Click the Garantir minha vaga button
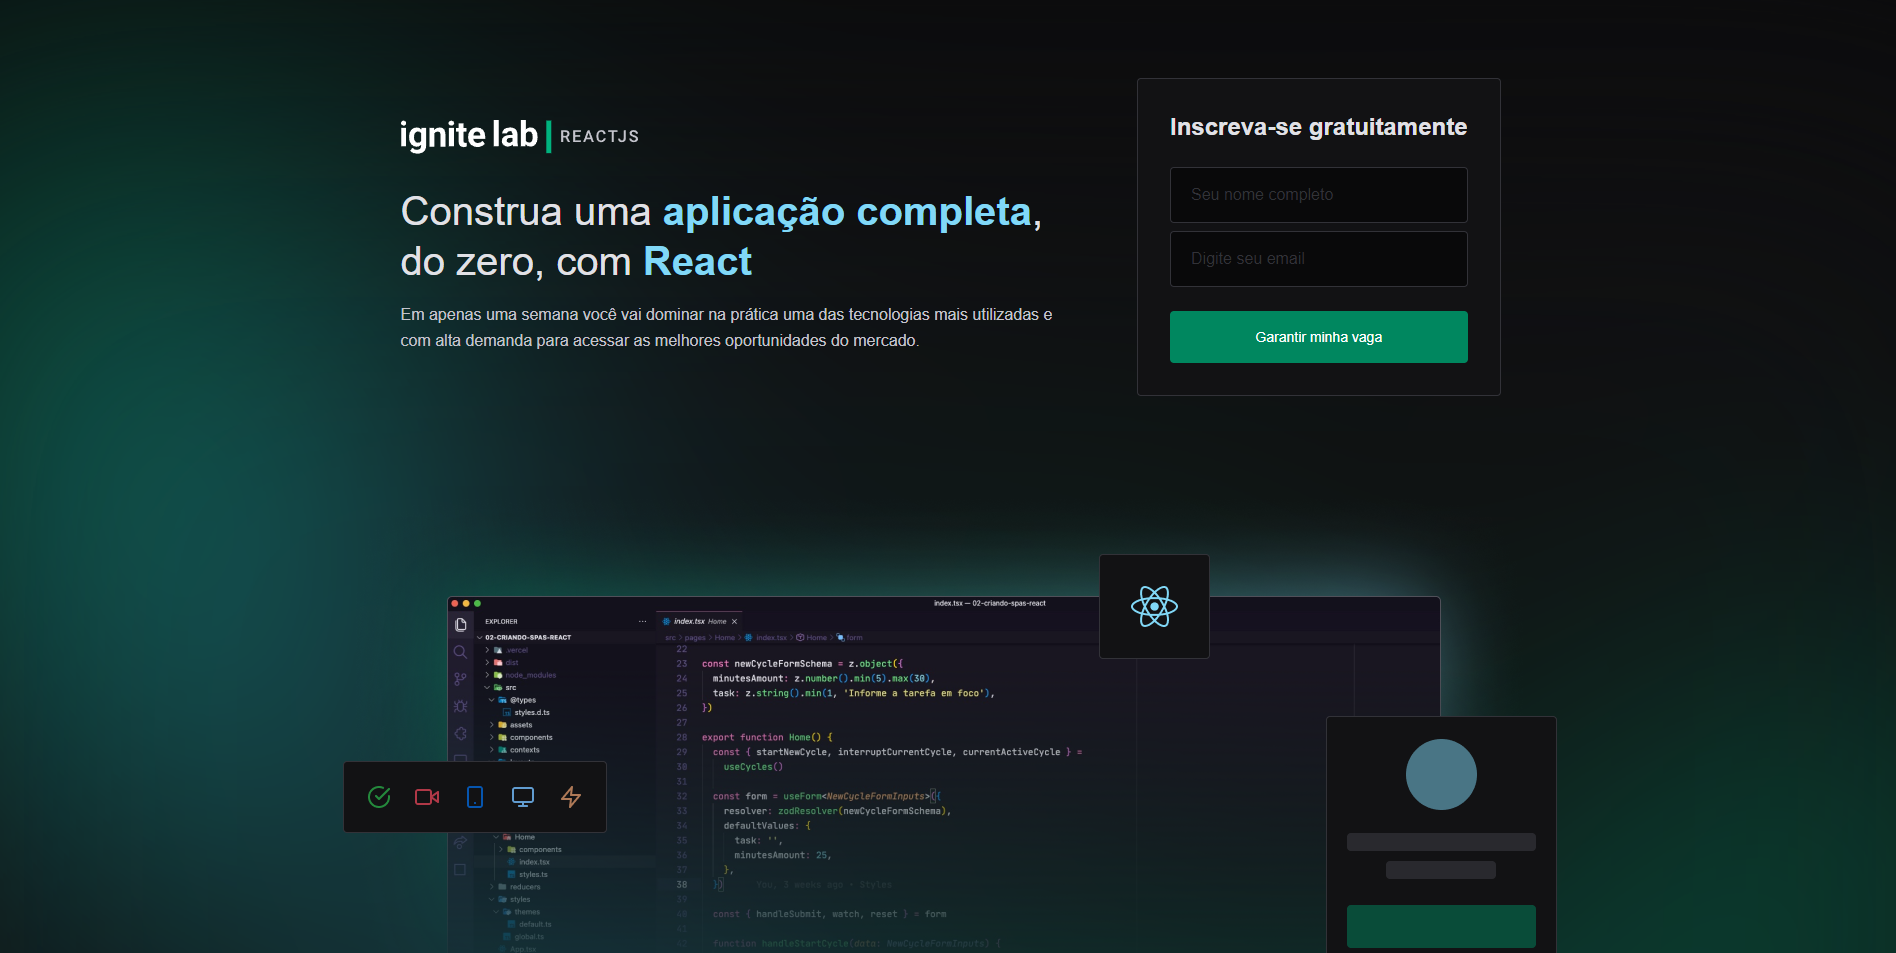The image size is (1896, 953). pos(1319,337)
